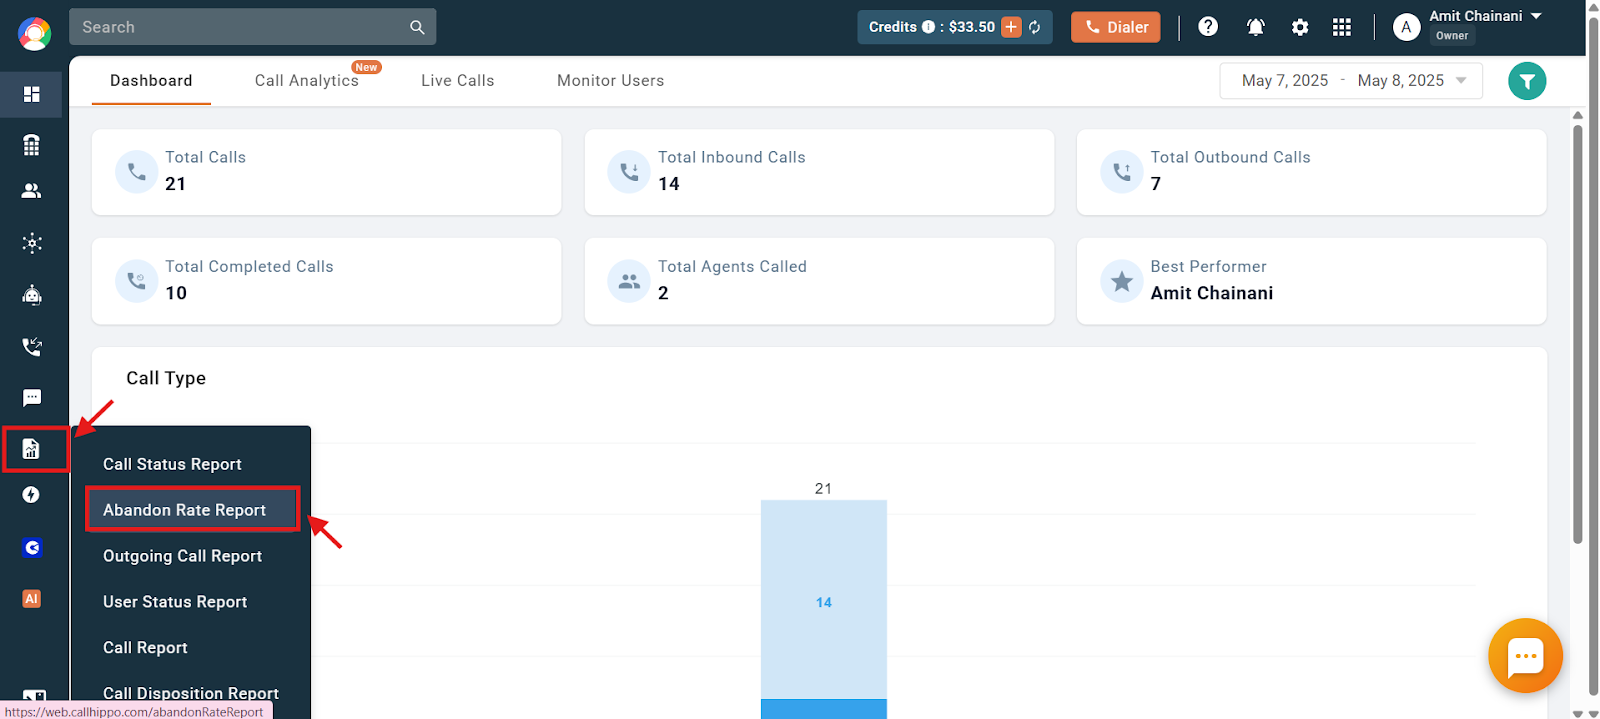
Task: Open the integrations hub sidebar icon
Action: 32,243
